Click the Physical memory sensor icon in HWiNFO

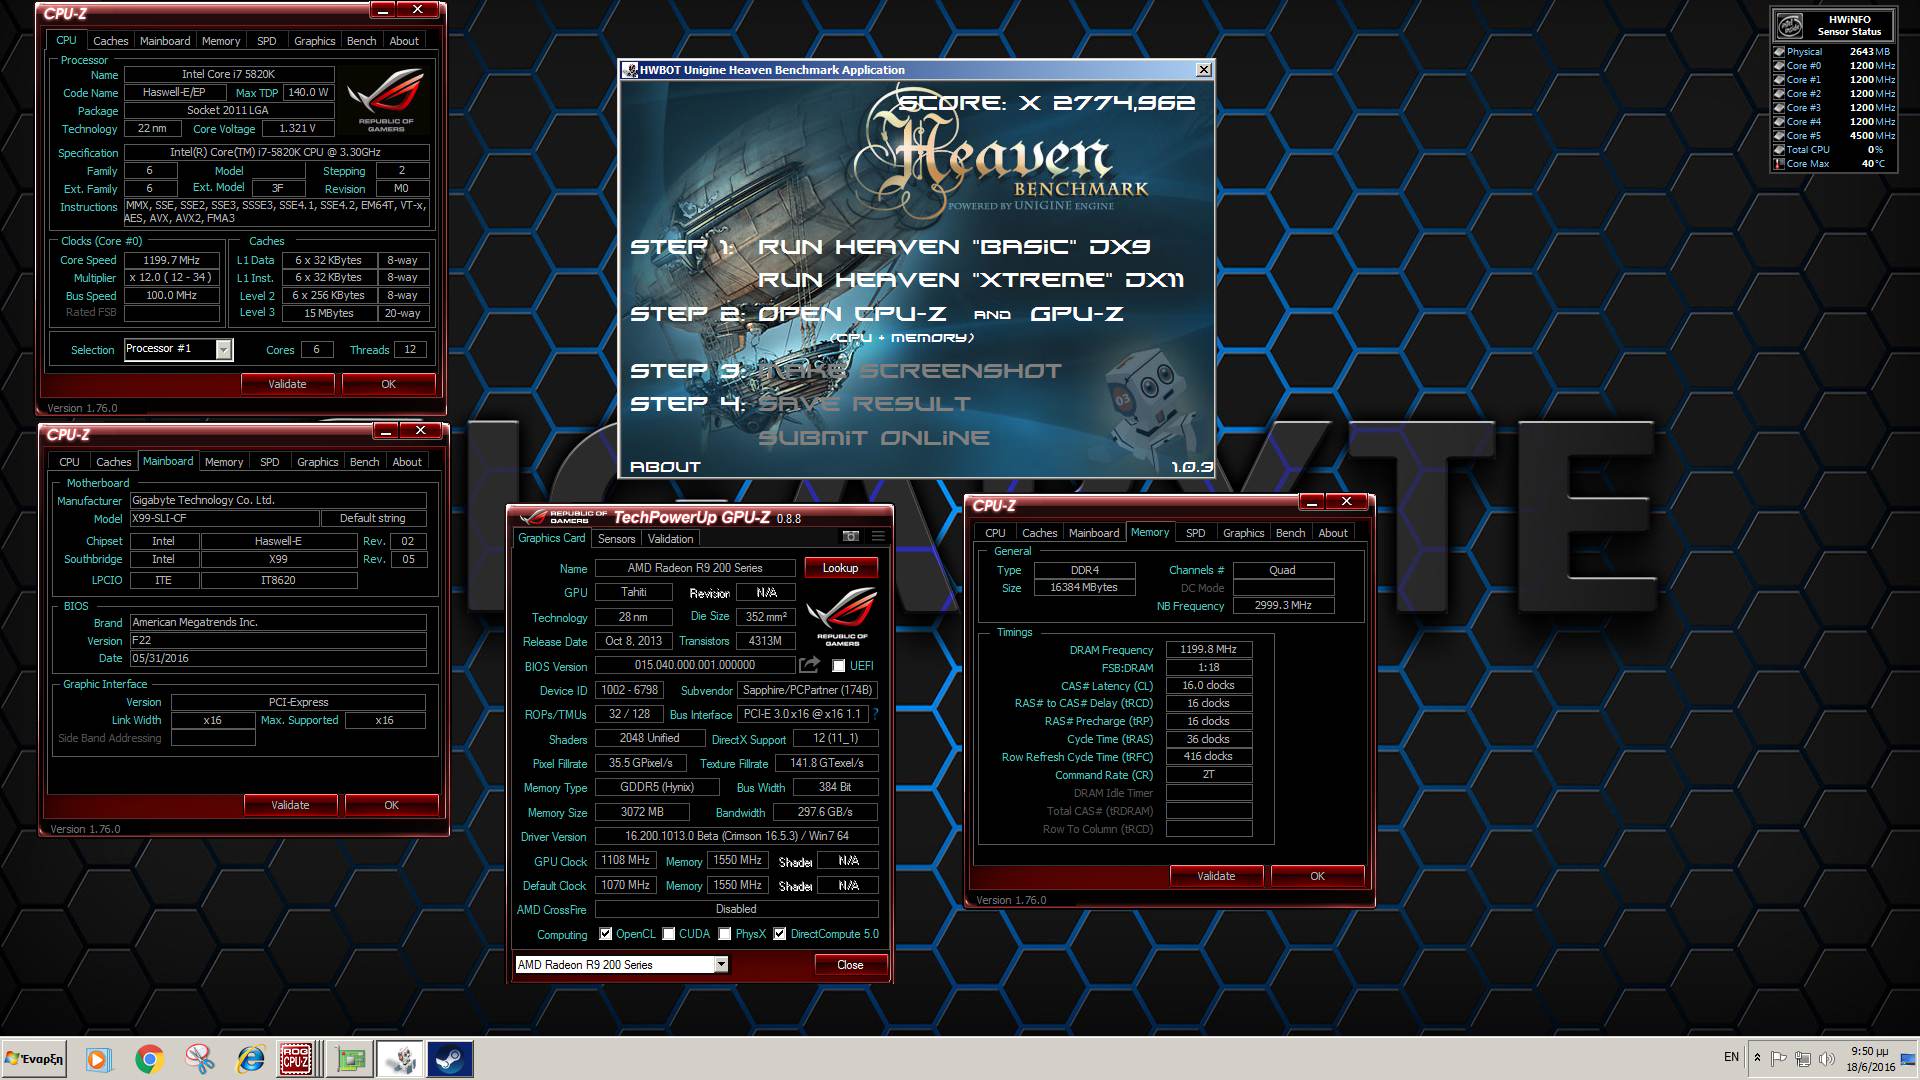pyautogui.click(x=1779, y=52)
